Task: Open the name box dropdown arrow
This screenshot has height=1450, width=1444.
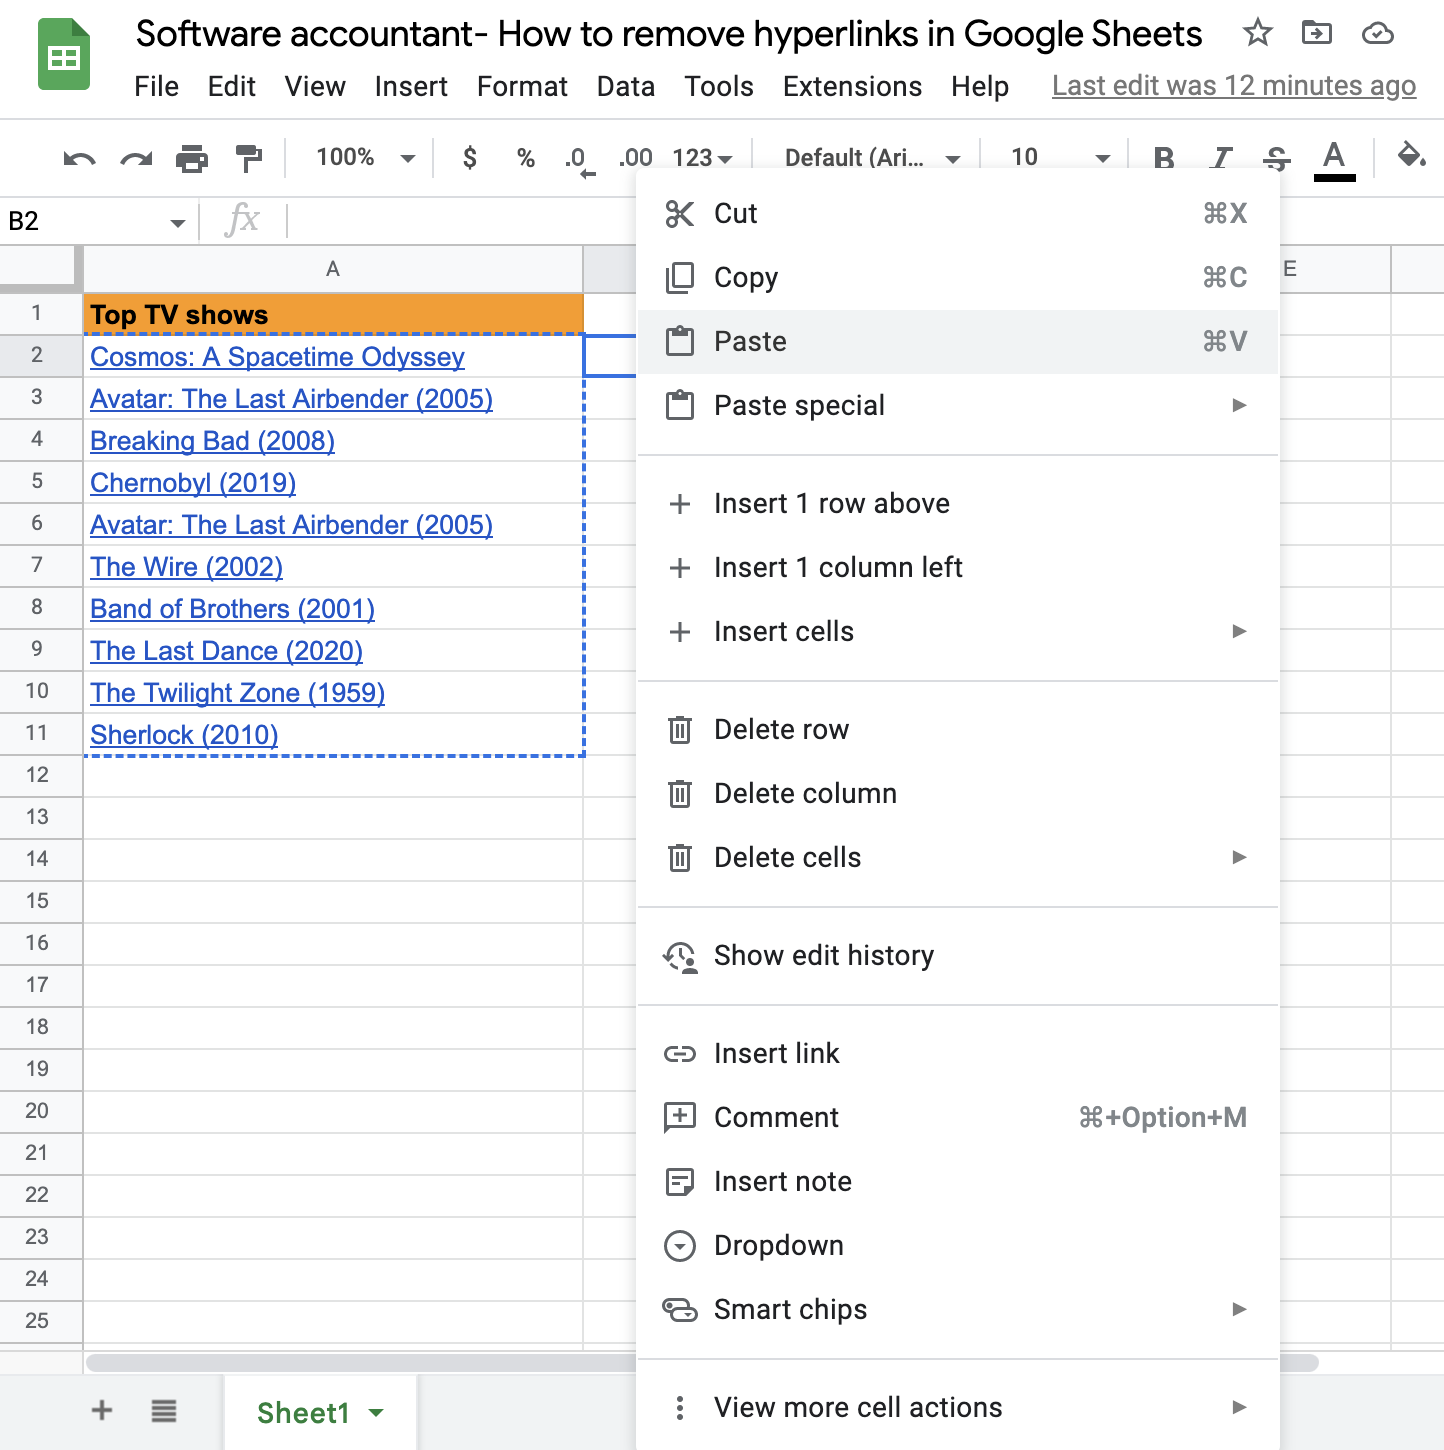Action: [177, 222]
